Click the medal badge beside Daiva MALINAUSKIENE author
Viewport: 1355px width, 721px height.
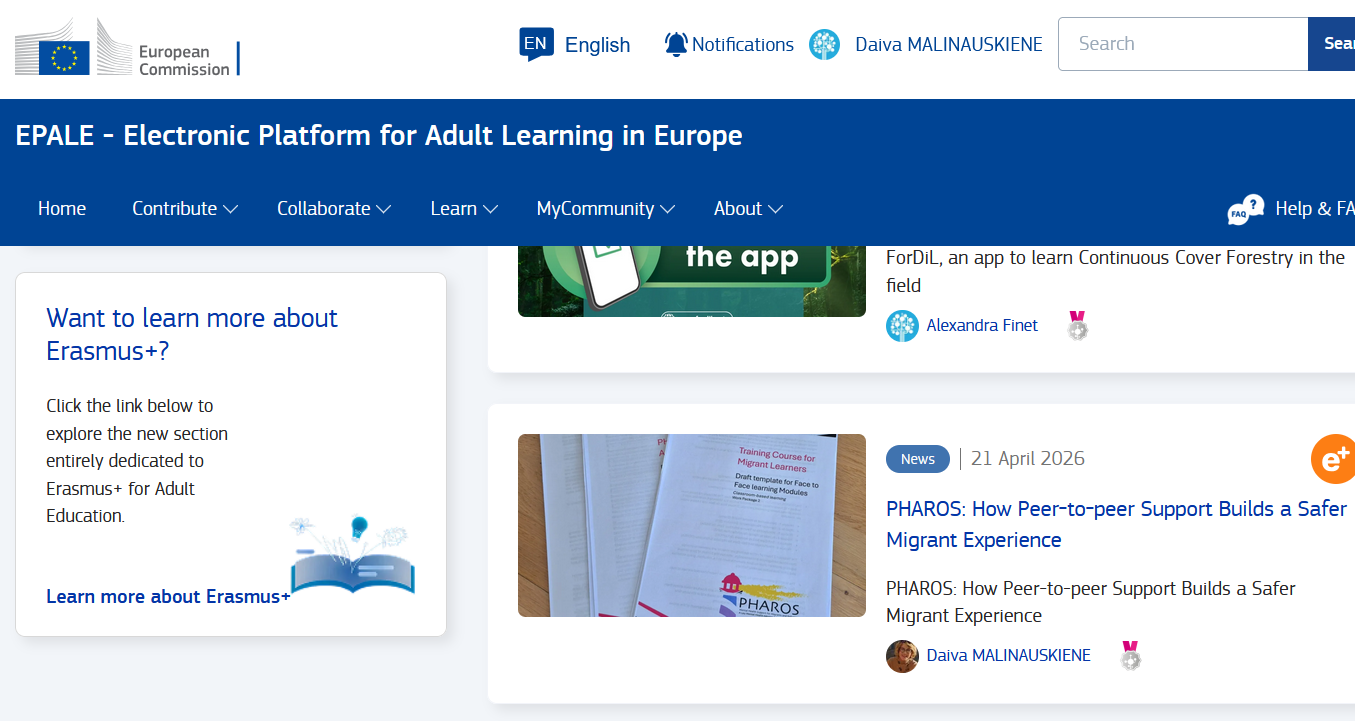[x=1130, y=655]
